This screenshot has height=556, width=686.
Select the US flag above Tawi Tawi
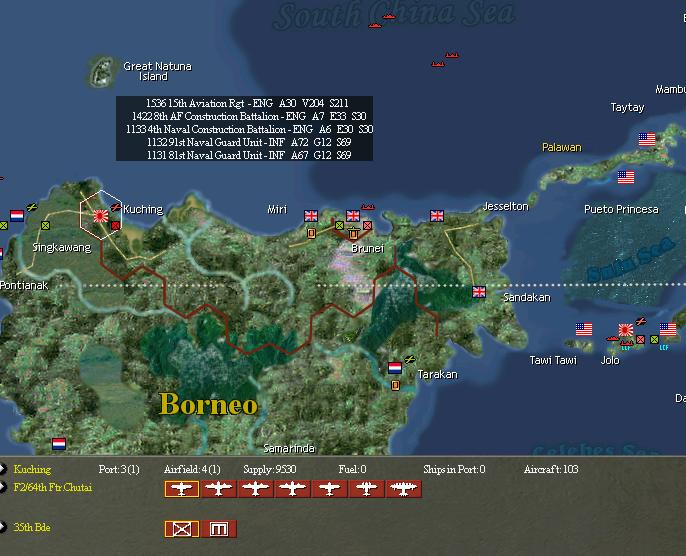[584, 329]
